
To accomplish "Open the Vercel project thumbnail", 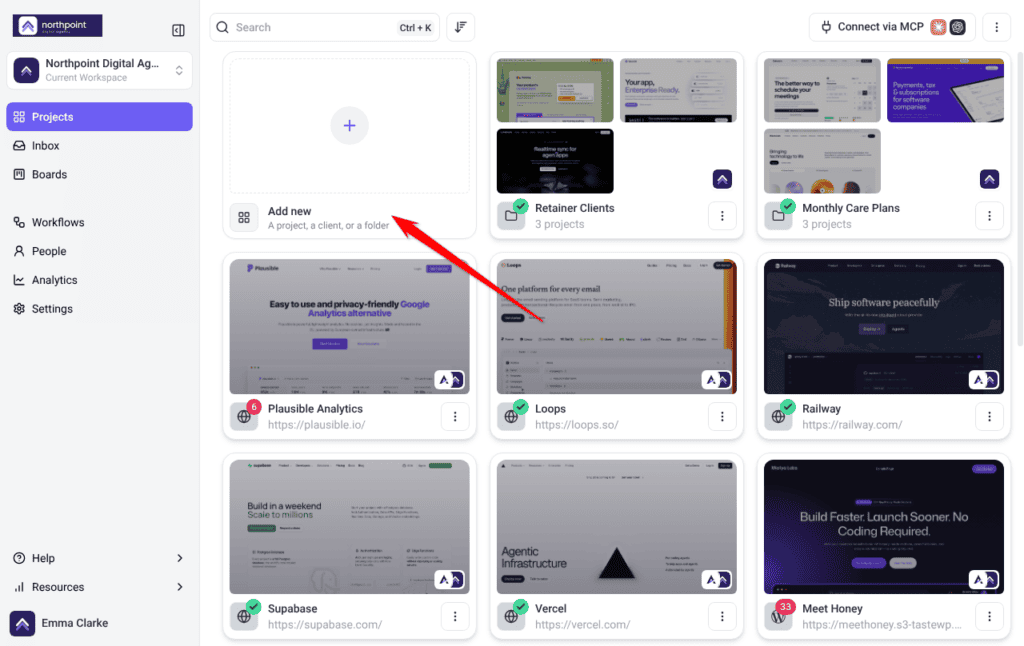I will pyautogui.click(x=616, y=527).
